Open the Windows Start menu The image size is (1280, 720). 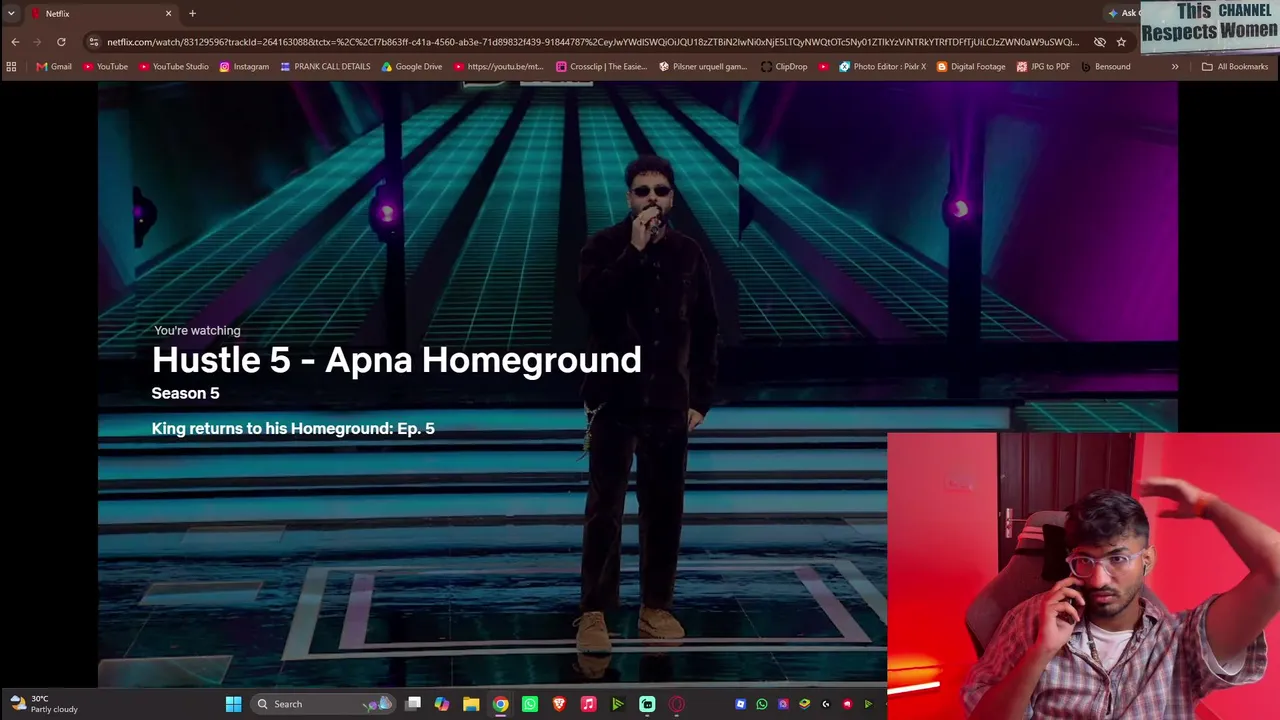(233, 704)
